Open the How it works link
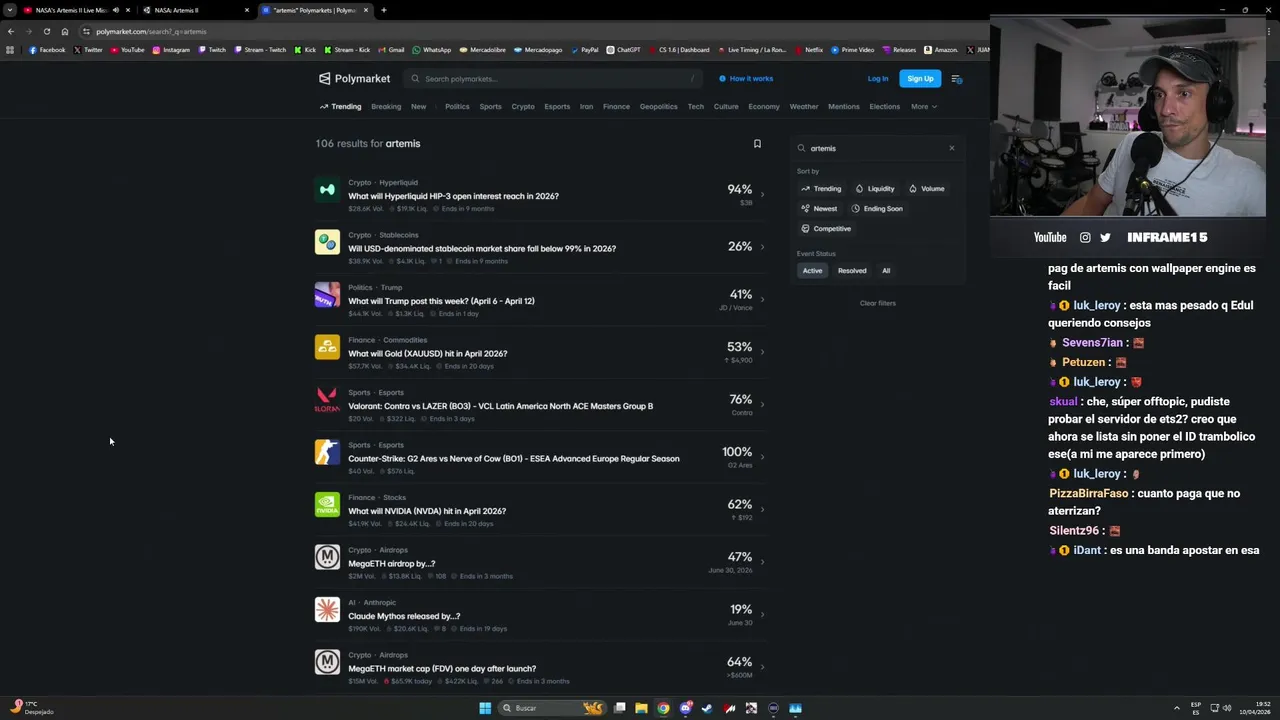Viewport: 1280px width, 720px height. [x=746, y=78]
